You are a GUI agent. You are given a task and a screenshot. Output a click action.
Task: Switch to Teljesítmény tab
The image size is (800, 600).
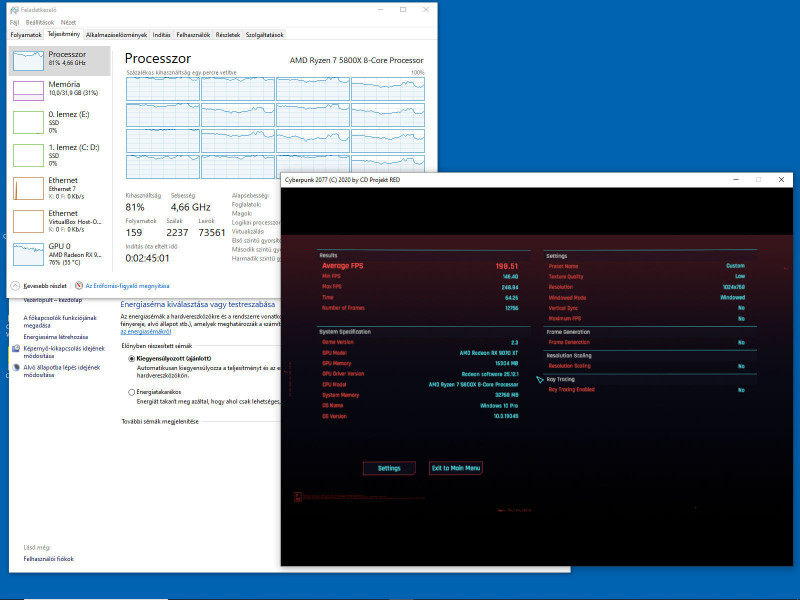pos(64,34)
